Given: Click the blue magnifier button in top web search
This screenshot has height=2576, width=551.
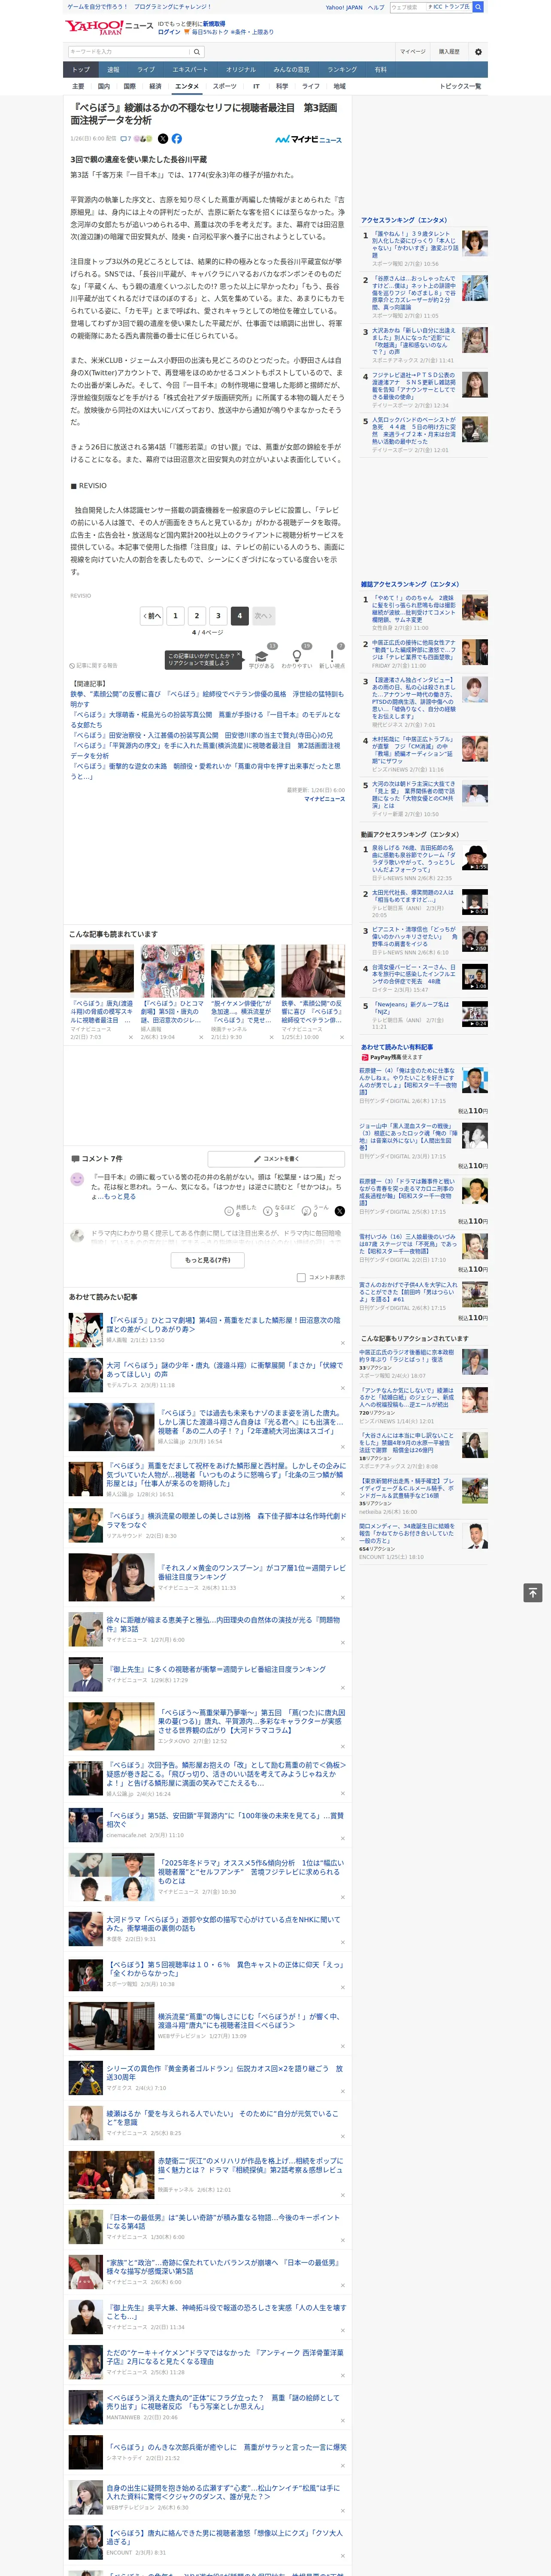Looking at the screenshot, I should (478, 7).
